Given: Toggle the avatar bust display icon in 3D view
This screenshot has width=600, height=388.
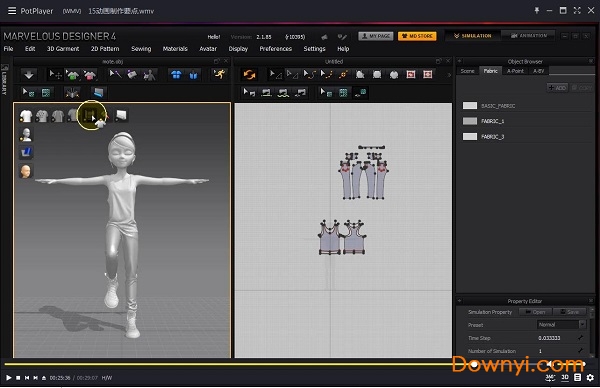Looking at the screenshot, I should 26,135.
